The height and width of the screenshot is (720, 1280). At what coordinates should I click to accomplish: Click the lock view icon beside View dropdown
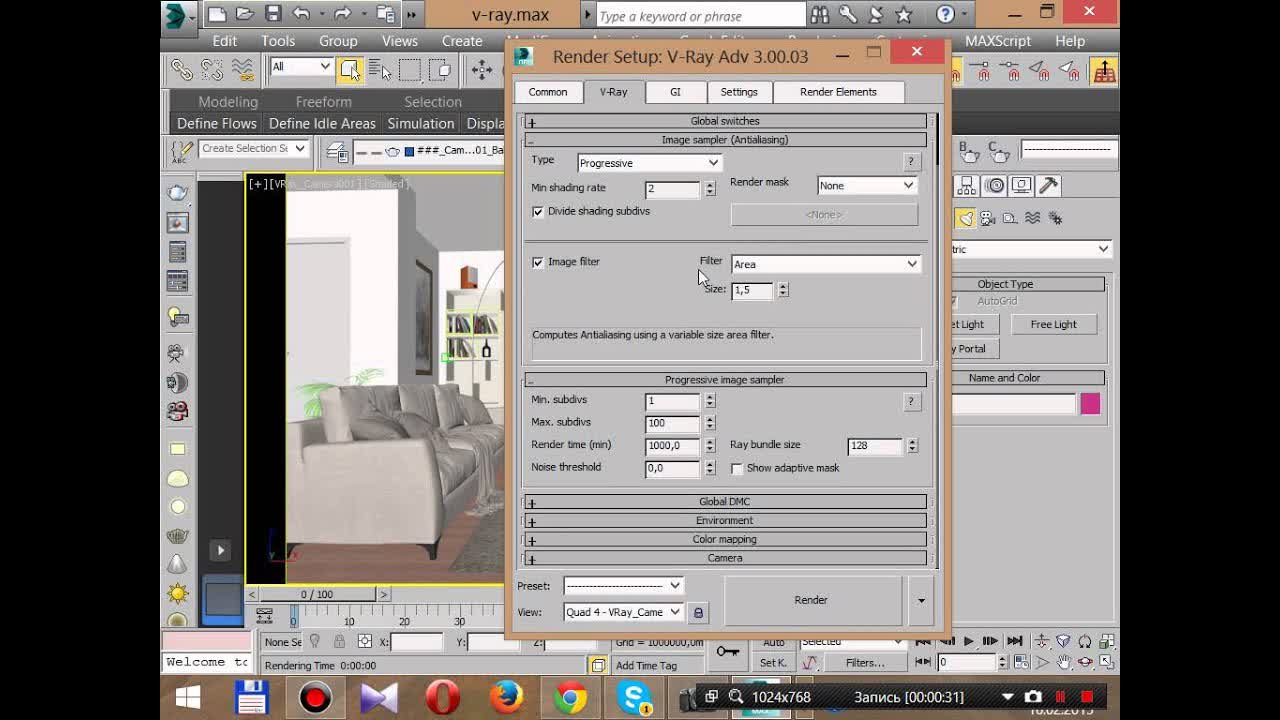[x=698, y=612]
